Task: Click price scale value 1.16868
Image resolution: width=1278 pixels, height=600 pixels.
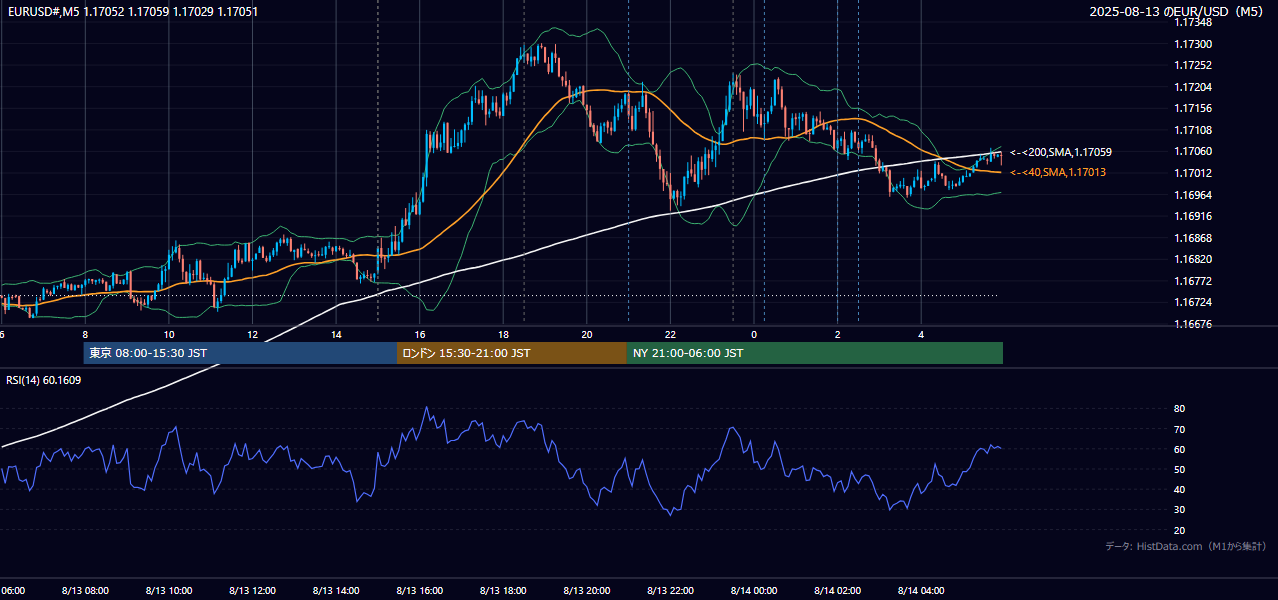Action: [x=1192, y=238]
